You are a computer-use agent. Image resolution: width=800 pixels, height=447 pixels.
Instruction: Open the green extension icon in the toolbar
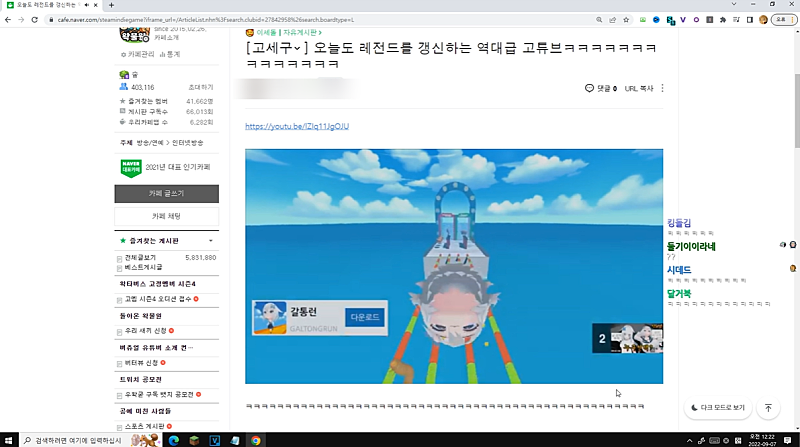pyautogui.click(x=643, y=20)
